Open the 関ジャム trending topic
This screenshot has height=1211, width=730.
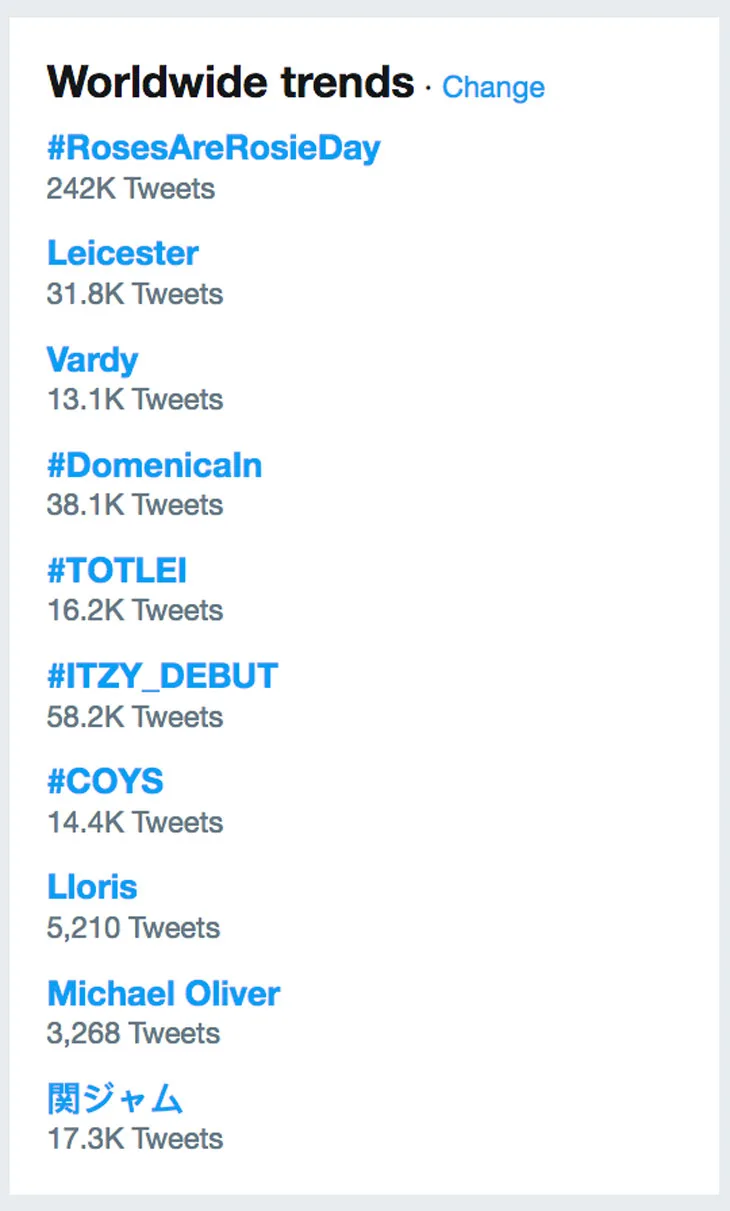click(x=115, y=1099)
